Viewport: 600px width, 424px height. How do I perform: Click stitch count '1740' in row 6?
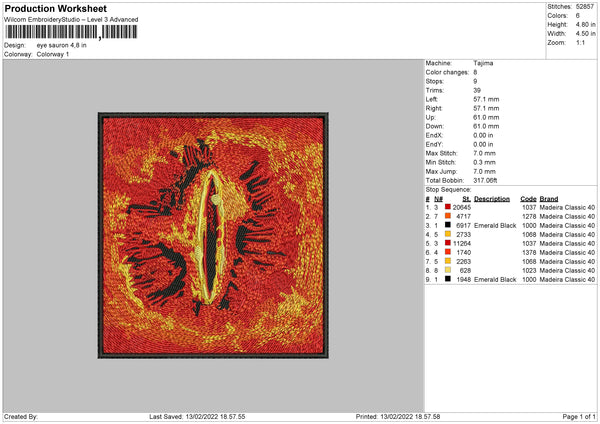[463, 253]
